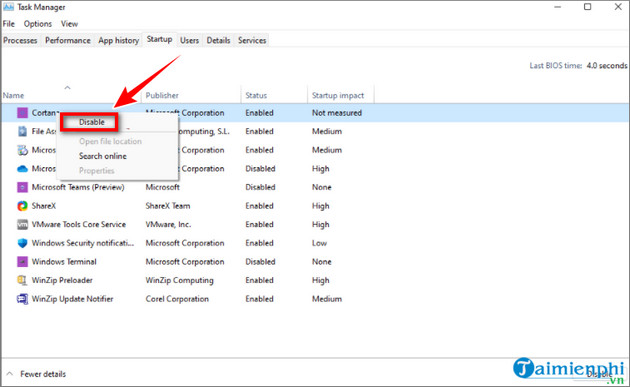The width and height of the screenshot is (630, 387).
Task: Click the Cortana app icon
Action: coord(22,113)
